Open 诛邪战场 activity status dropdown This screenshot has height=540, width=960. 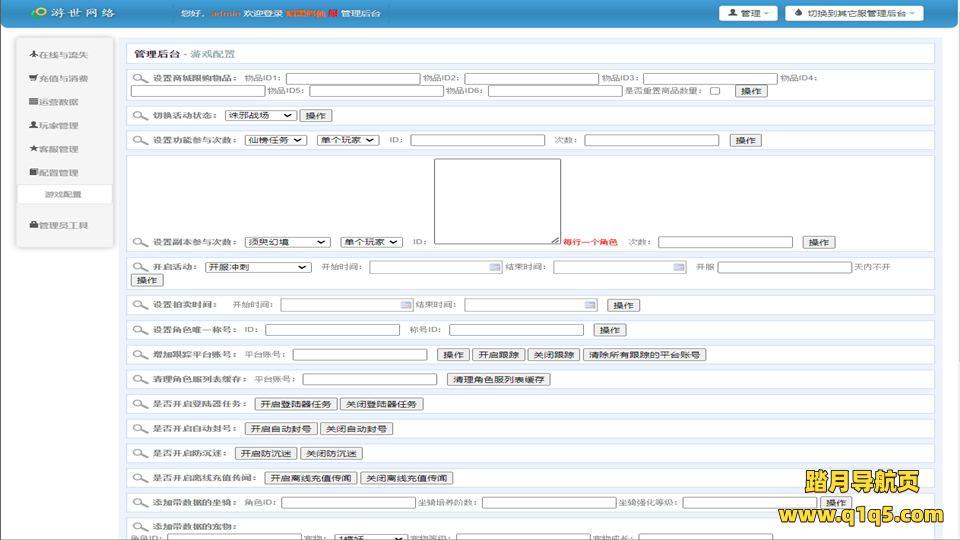pyautogui.click(x=260, y=115)
